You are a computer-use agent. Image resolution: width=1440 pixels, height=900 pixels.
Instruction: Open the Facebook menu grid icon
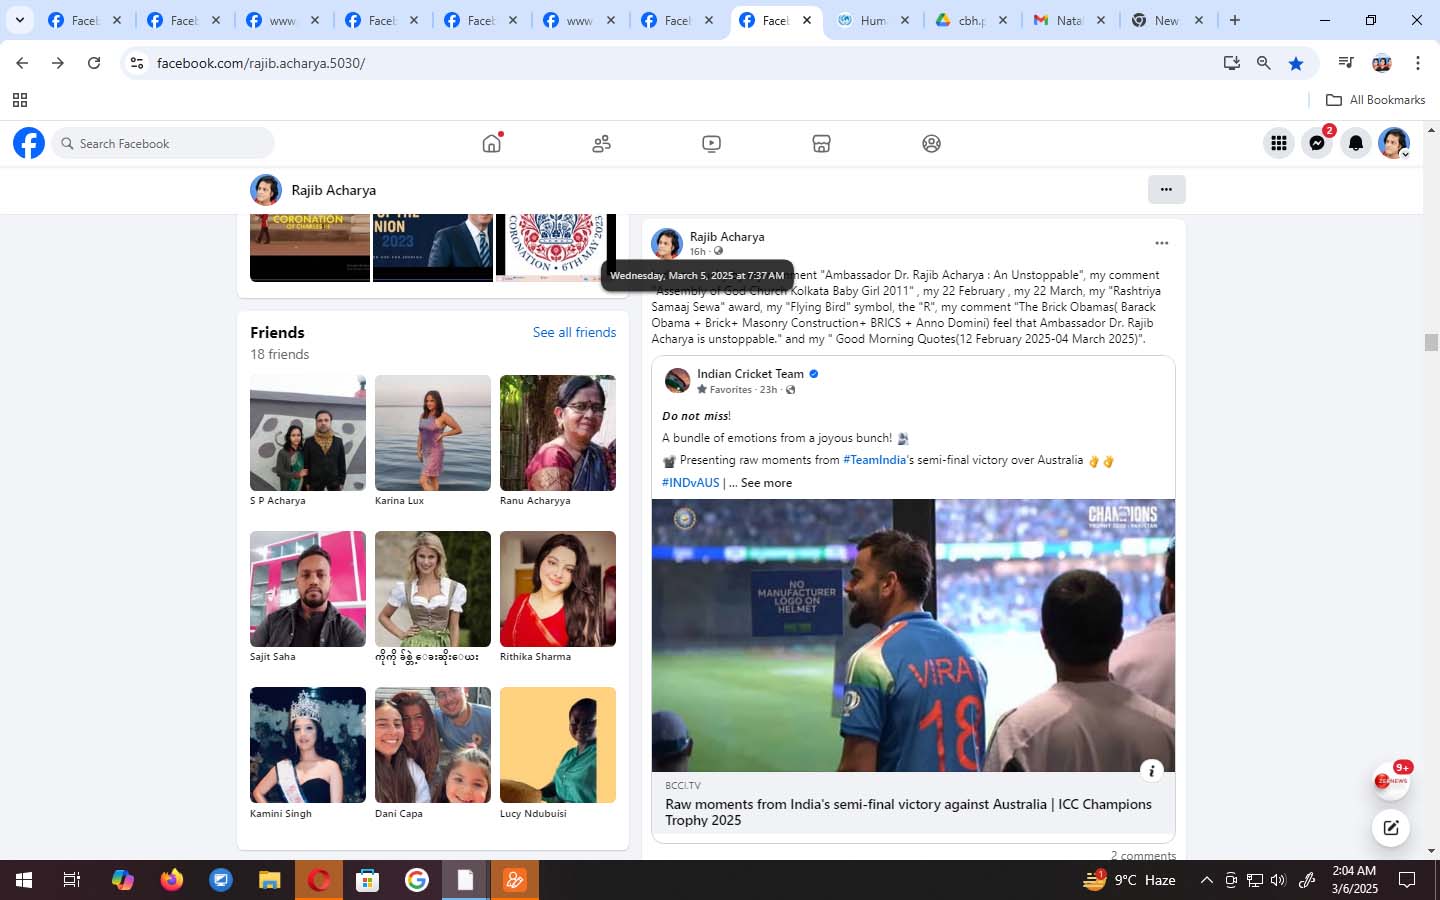[1278, 144]
